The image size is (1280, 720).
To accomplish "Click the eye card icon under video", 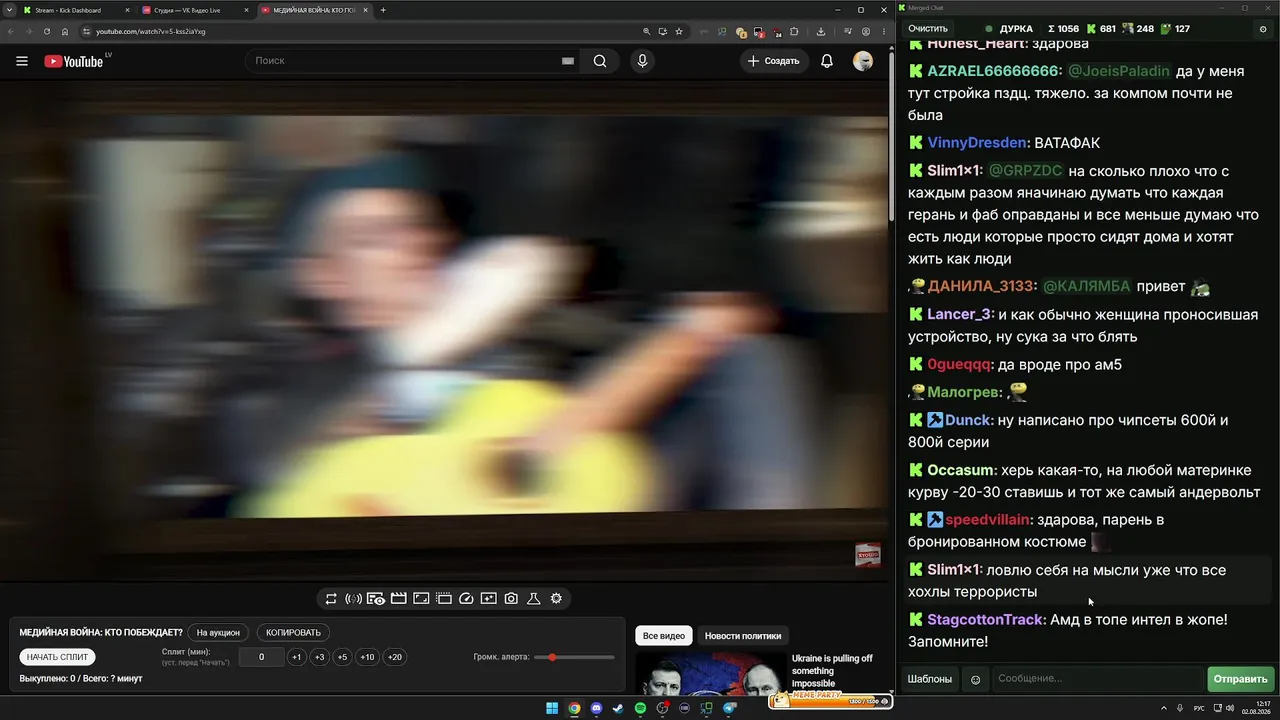I will tap(376, 599).
